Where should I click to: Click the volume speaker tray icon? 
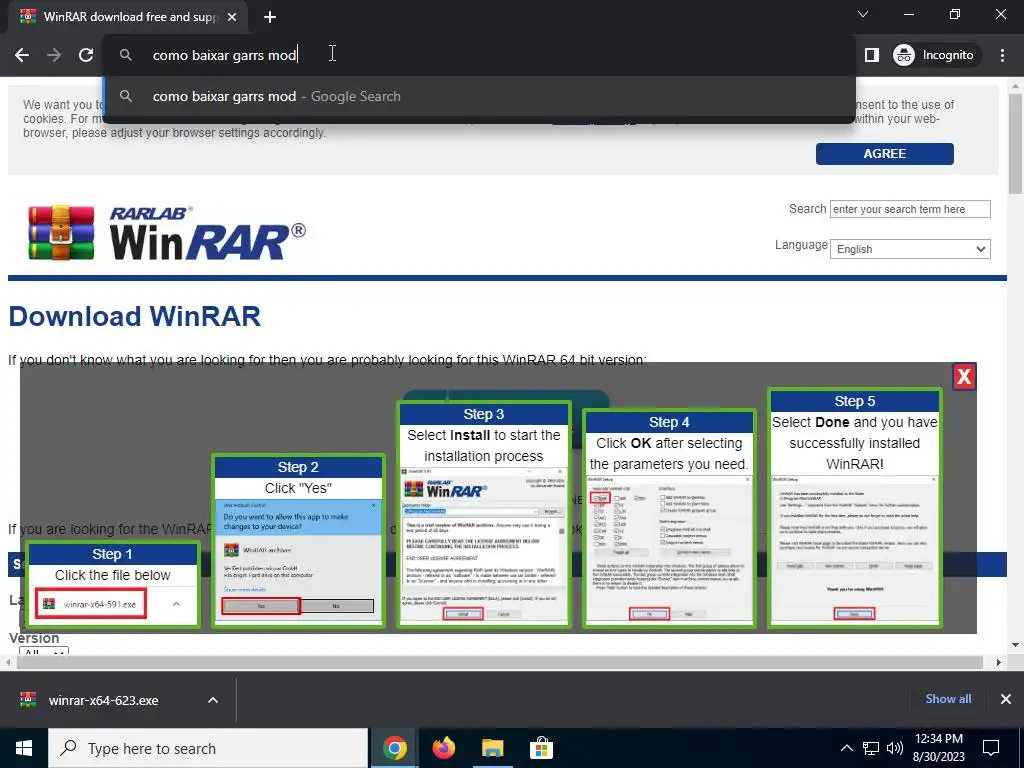895,748
